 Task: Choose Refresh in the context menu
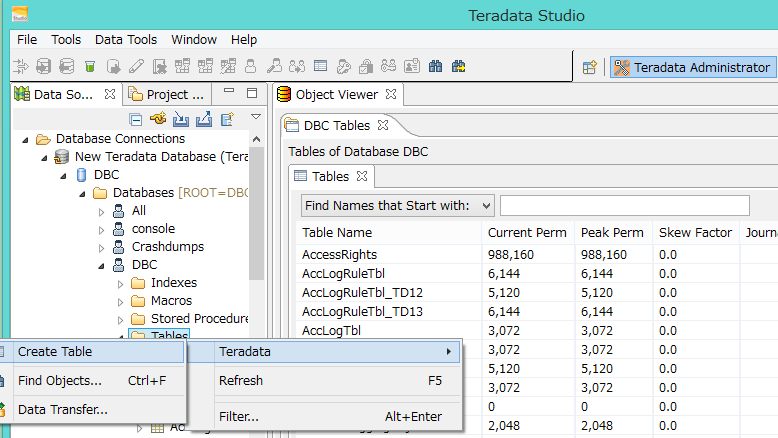(325, 380)
